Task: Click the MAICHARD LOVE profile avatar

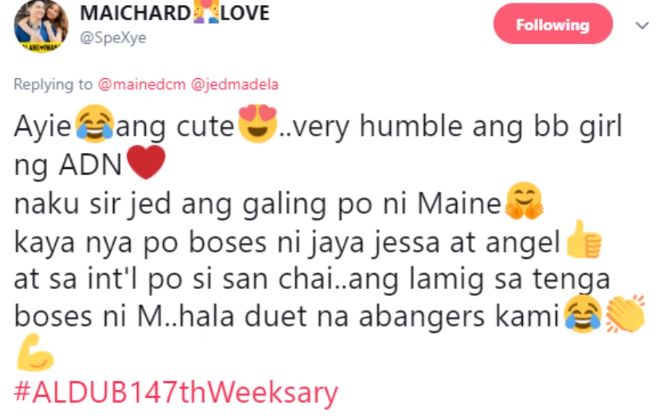Action: tap(41, 26)
